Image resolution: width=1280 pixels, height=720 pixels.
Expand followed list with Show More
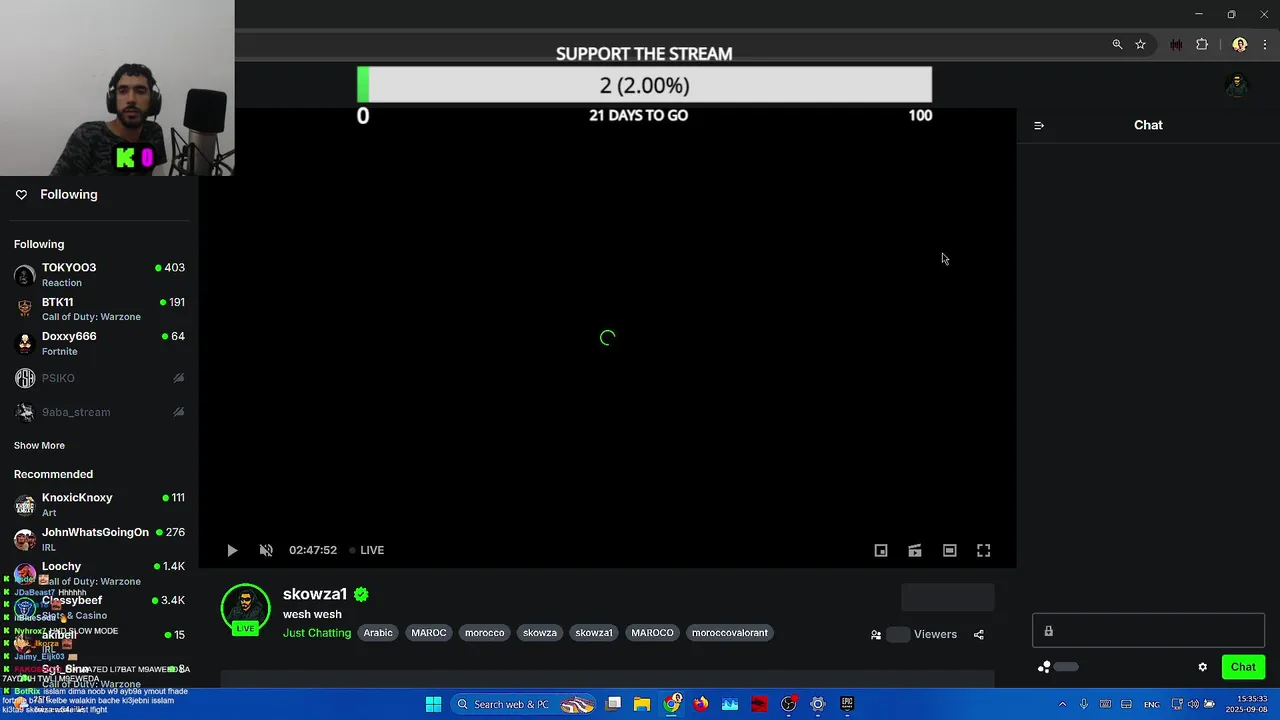point(39,446)
